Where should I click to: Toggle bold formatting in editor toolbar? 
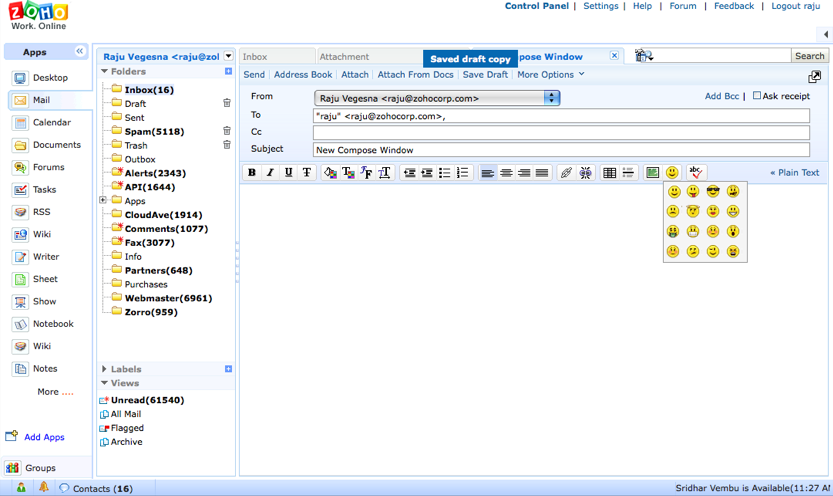point(252,173)
